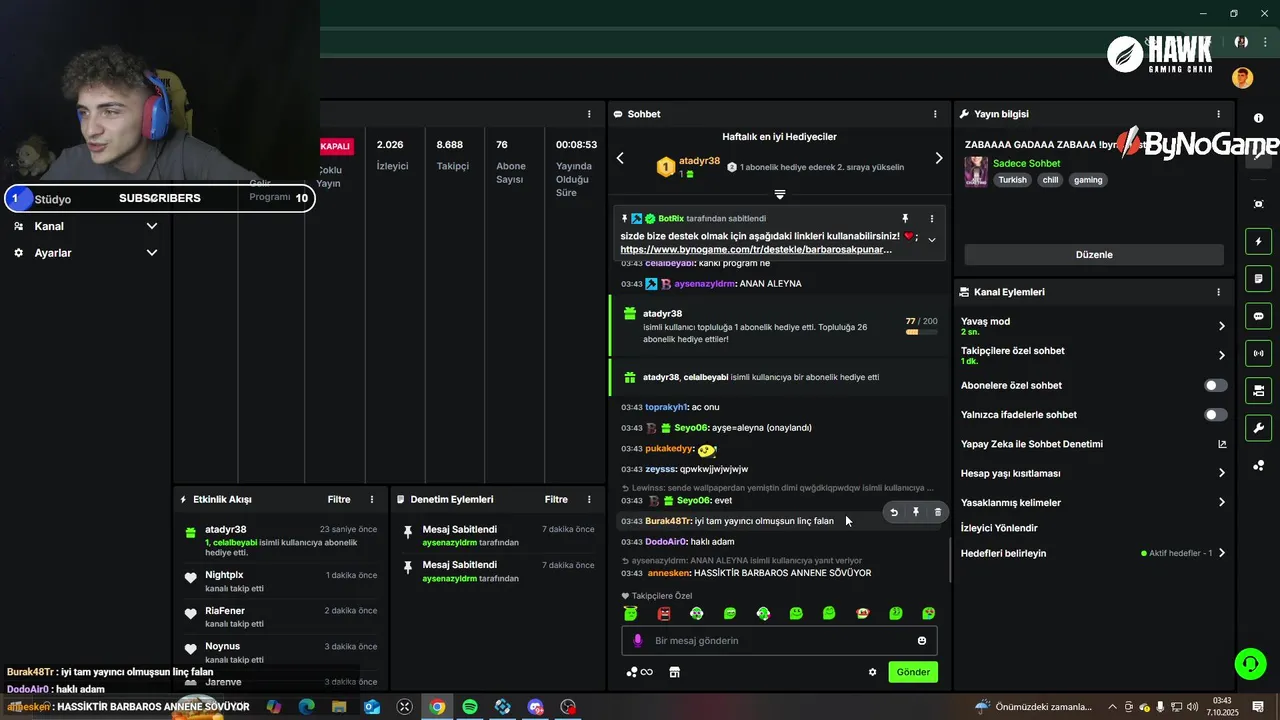This screenshot has width=1280, height=720.
Task: Unpin the pinned BotRix message
Action: point(905,218)
